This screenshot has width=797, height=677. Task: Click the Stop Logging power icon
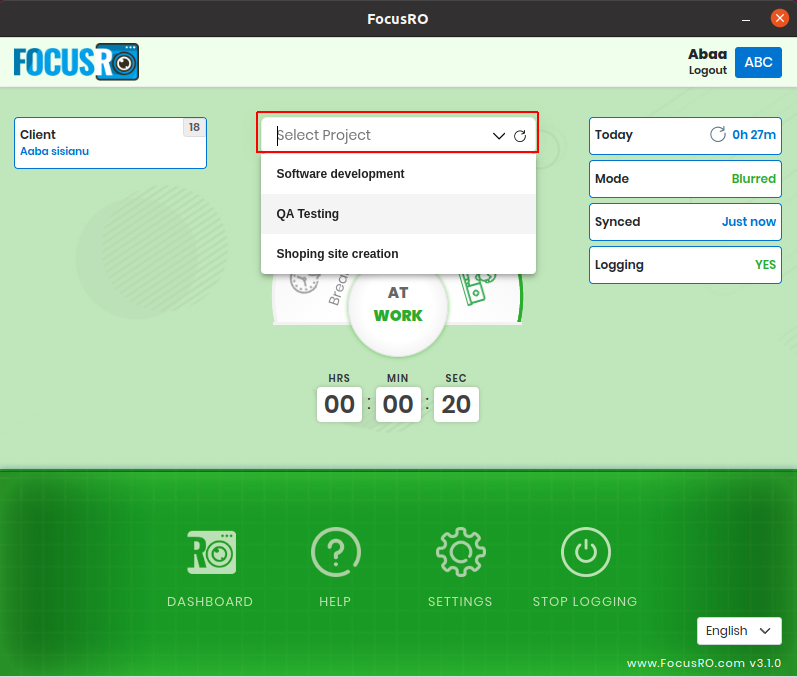tap(586, 552)
